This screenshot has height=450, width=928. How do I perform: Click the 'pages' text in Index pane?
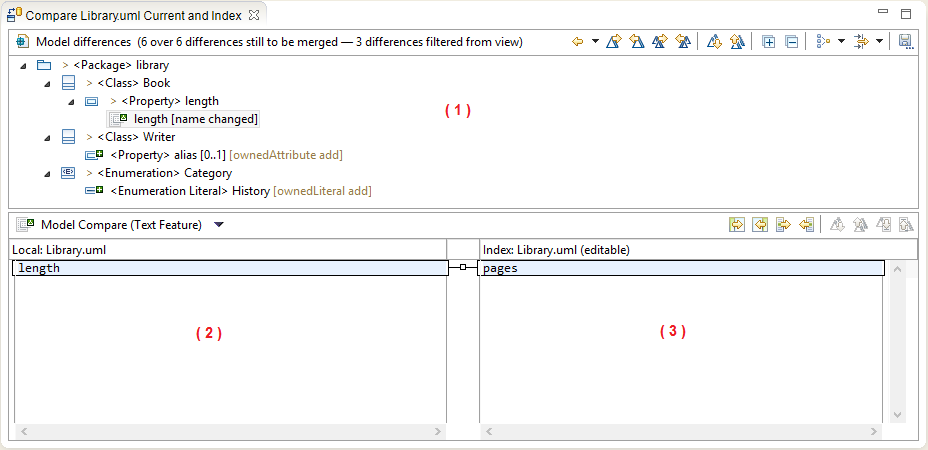pos(500,268)
